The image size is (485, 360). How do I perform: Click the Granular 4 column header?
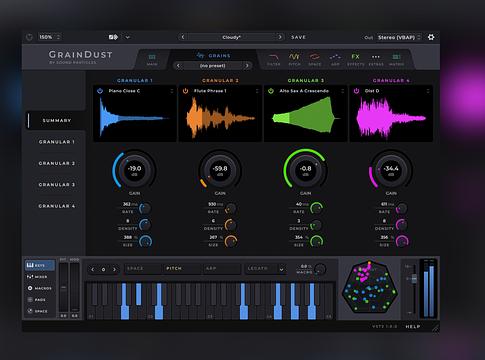coord(391,80)
